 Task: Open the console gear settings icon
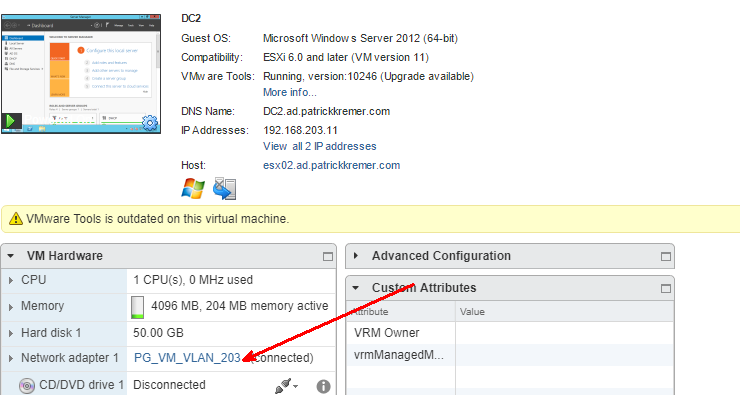150,123
